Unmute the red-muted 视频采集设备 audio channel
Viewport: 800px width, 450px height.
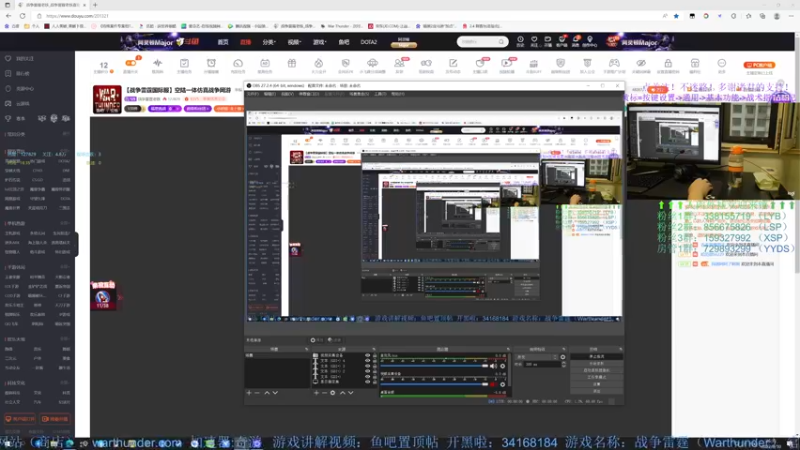[493, 384]
